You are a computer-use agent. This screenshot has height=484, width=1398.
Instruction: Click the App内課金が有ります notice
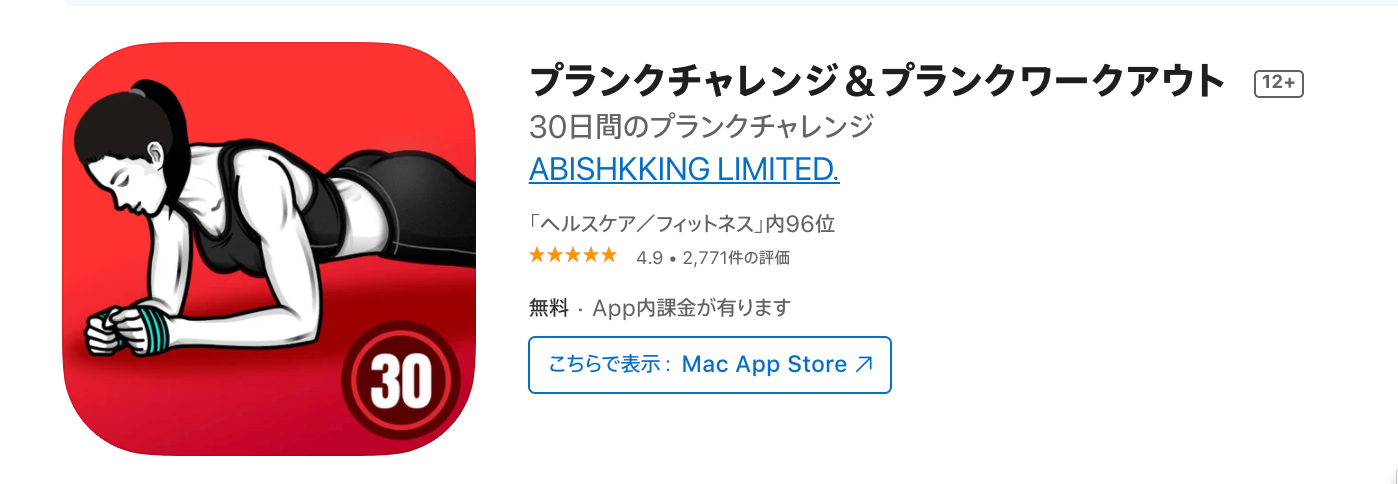692,308
